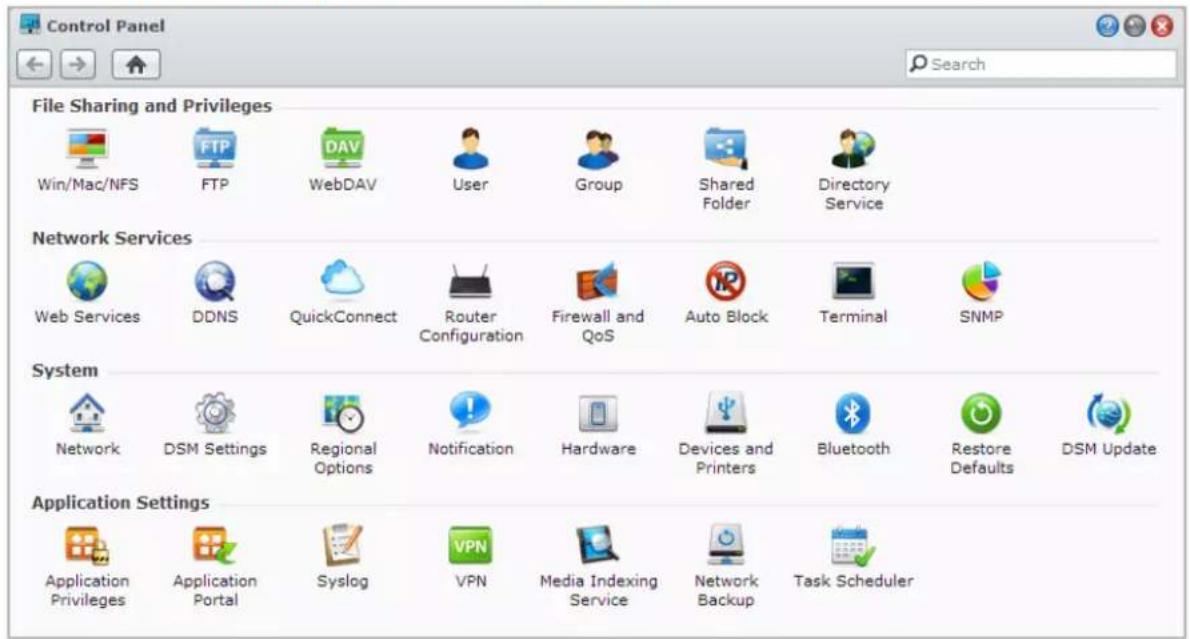Click the Control Panel window title
The width and height of the screenshot is (1190, 639).
tap(105, 26)
